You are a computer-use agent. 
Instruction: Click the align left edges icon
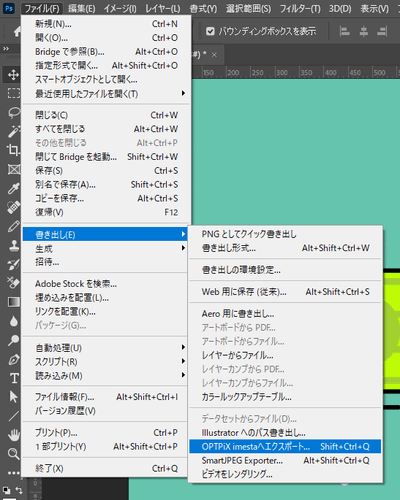click(344, 32)
